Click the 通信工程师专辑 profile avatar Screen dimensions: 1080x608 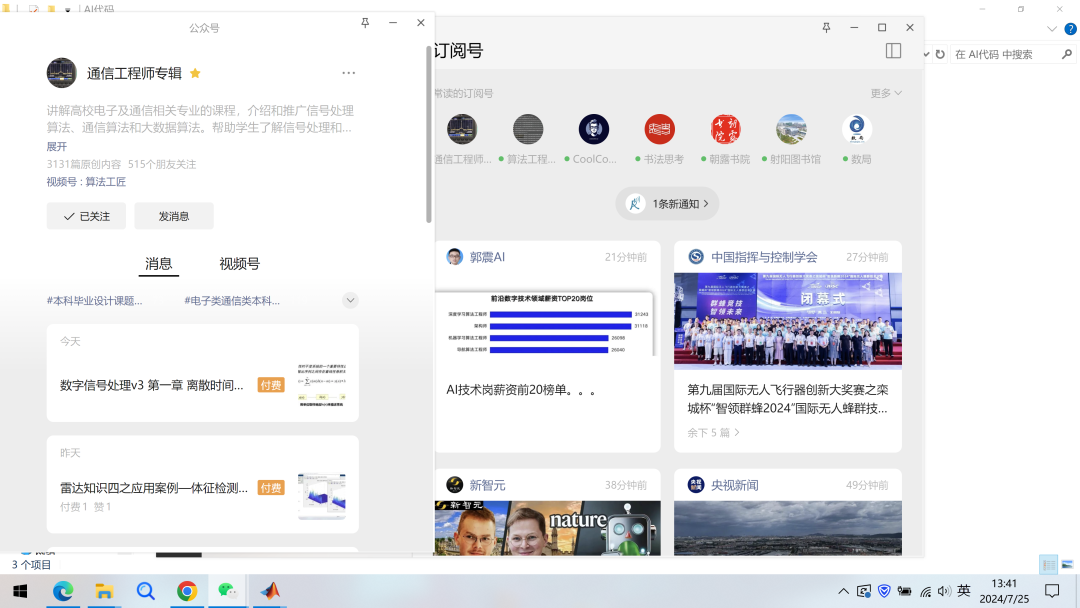[x=61, y=73]
